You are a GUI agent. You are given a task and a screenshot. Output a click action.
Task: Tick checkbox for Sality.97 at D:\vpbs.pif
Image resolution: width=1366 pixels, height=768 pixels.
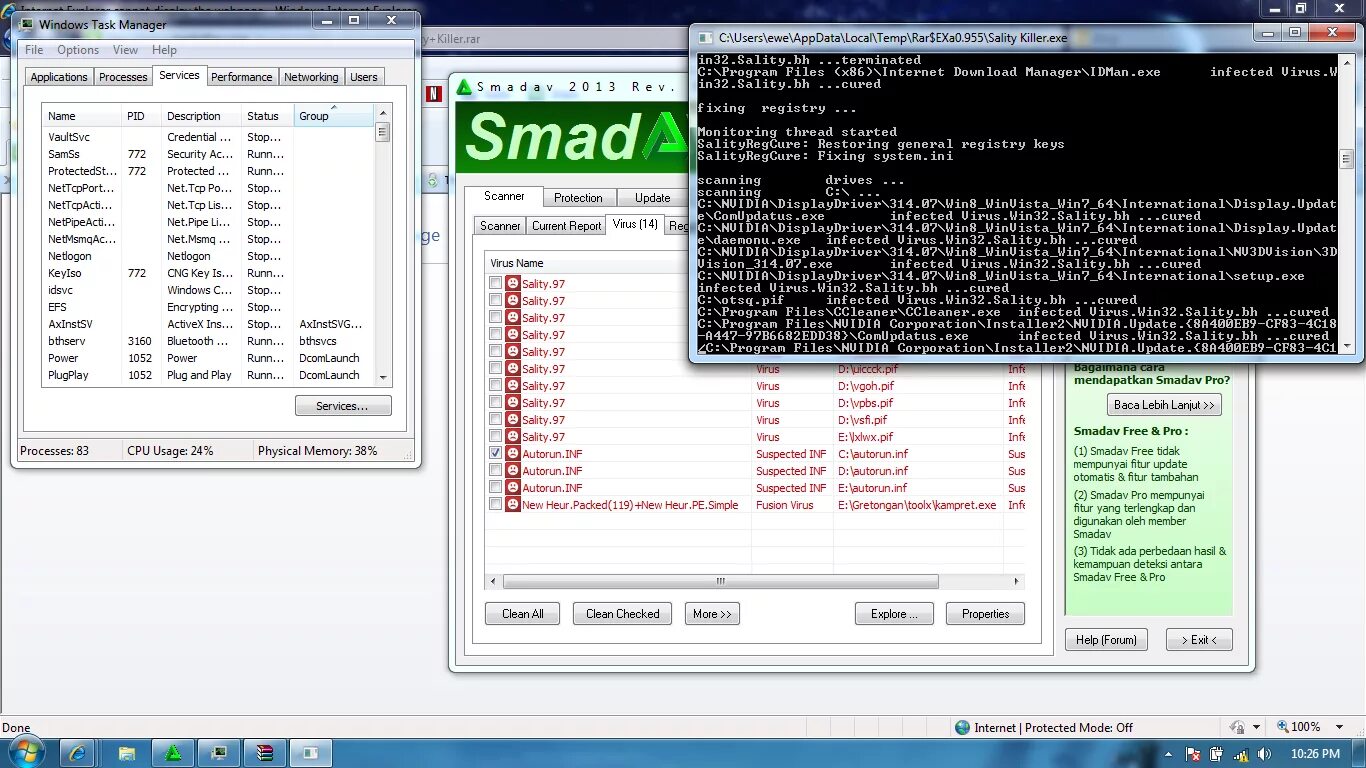pos(495,403)
